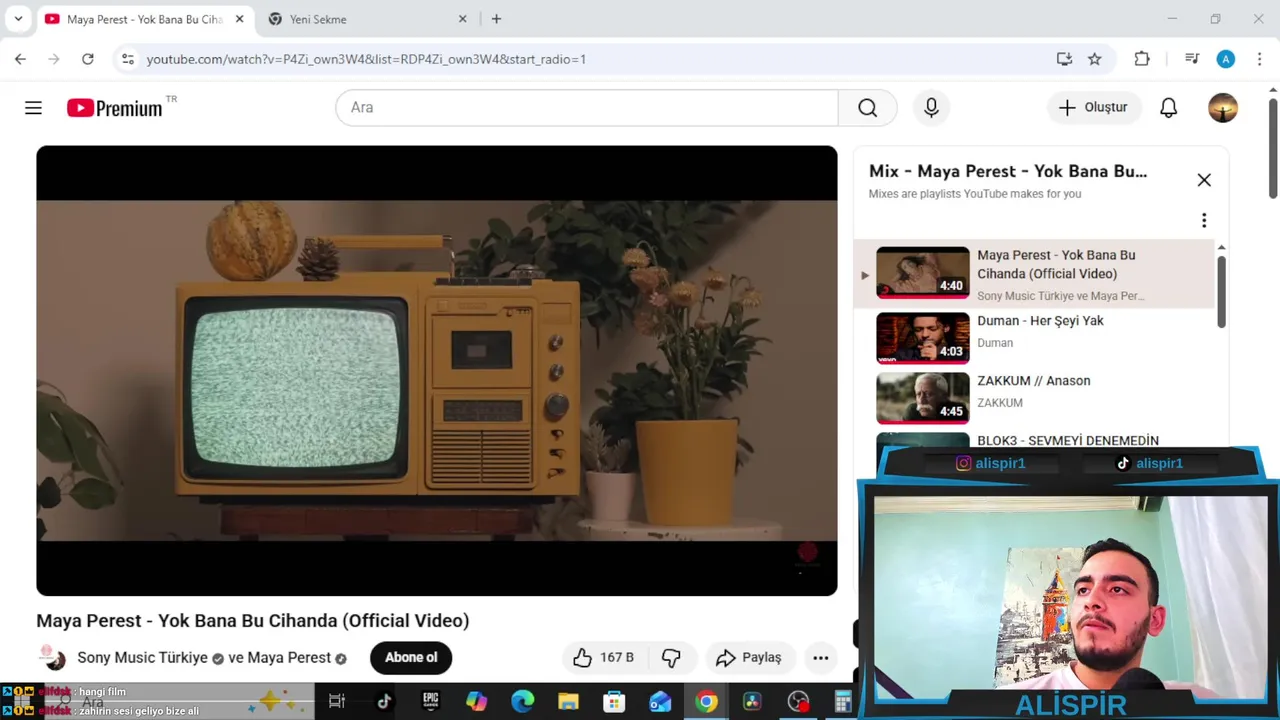Open the Maya Perest channel link
Image resolution: width=1280 pixels, height=720 pixels.
[289, 658]
